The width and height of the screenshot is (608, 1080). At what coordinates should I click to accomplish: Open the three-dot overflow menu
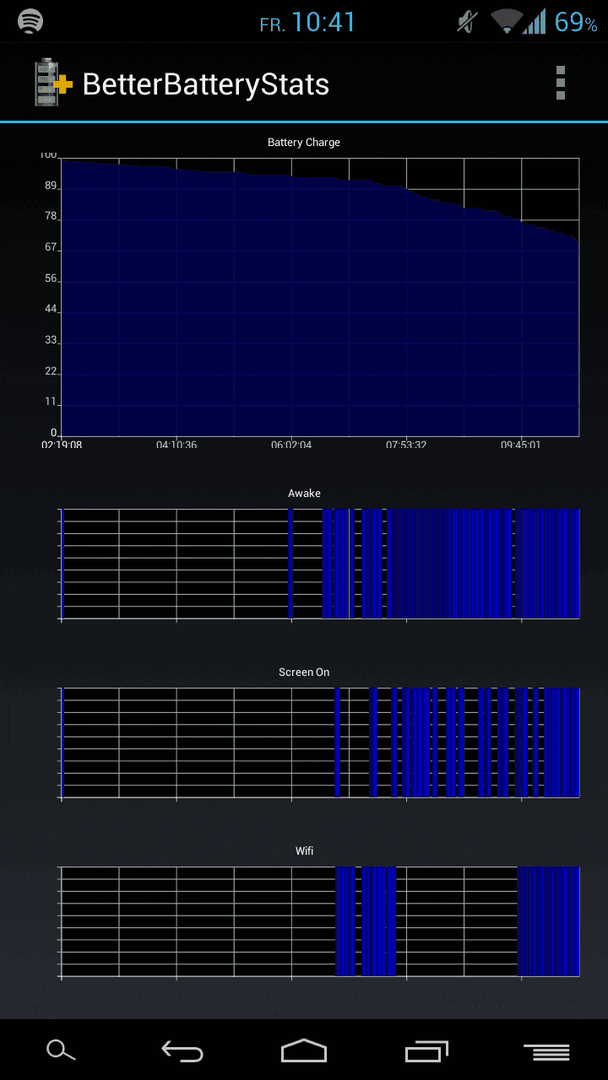(x=560, y=83)
